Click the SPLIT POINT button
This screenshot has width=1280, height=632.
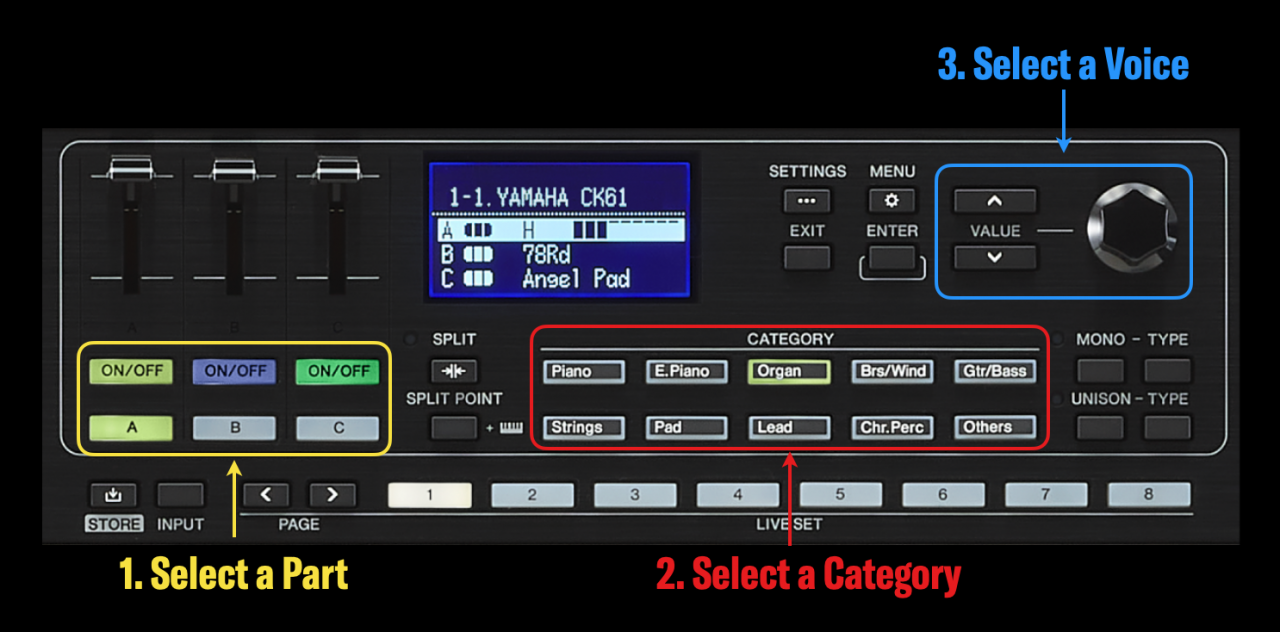pyautogui.click(x=454, y=428)
